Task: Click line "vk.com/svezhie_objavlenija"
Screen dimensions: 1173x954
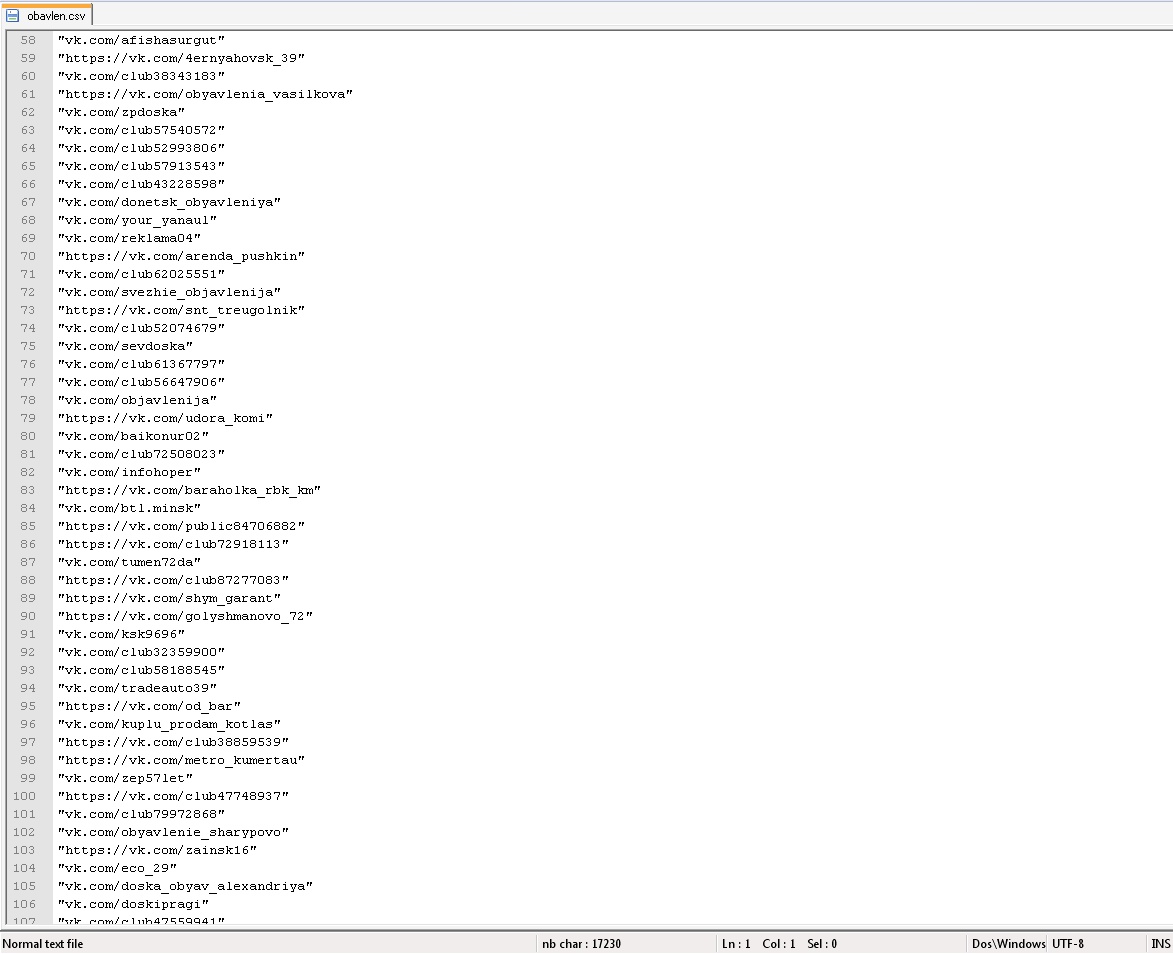Action: click(x=169, y=292)
